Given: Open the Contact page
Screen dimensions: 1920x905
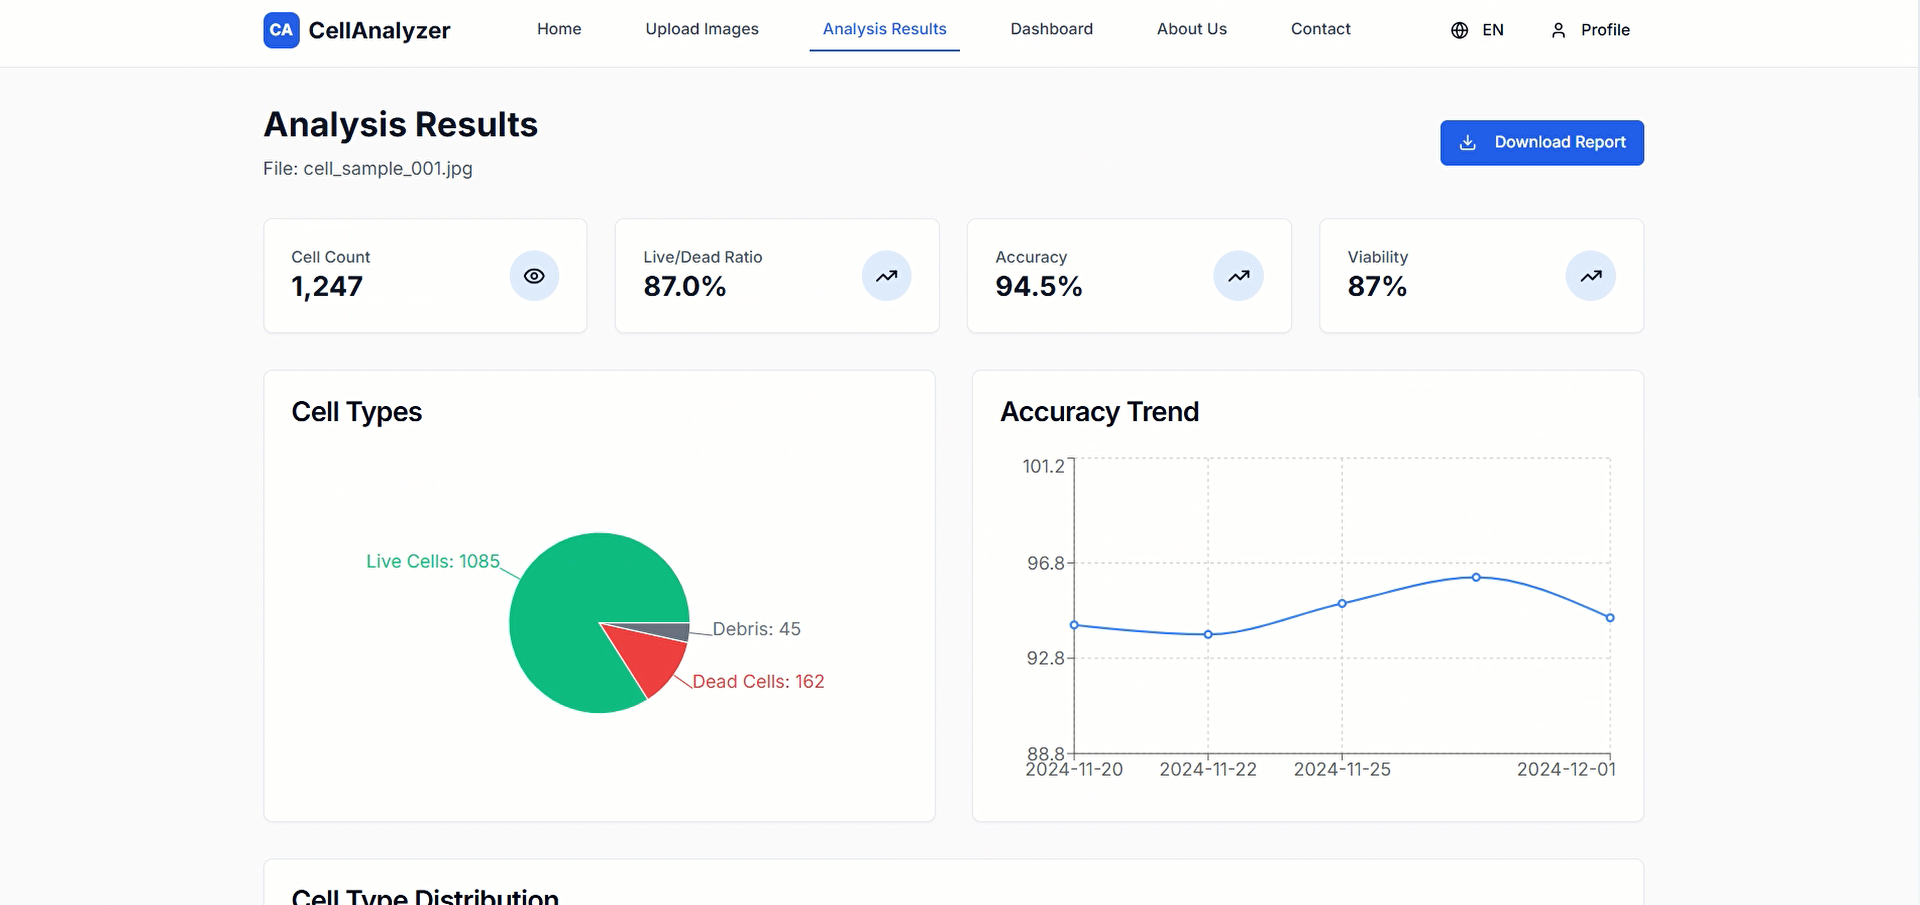Looking at the screenshot, I should click(x=1320, y=29).
